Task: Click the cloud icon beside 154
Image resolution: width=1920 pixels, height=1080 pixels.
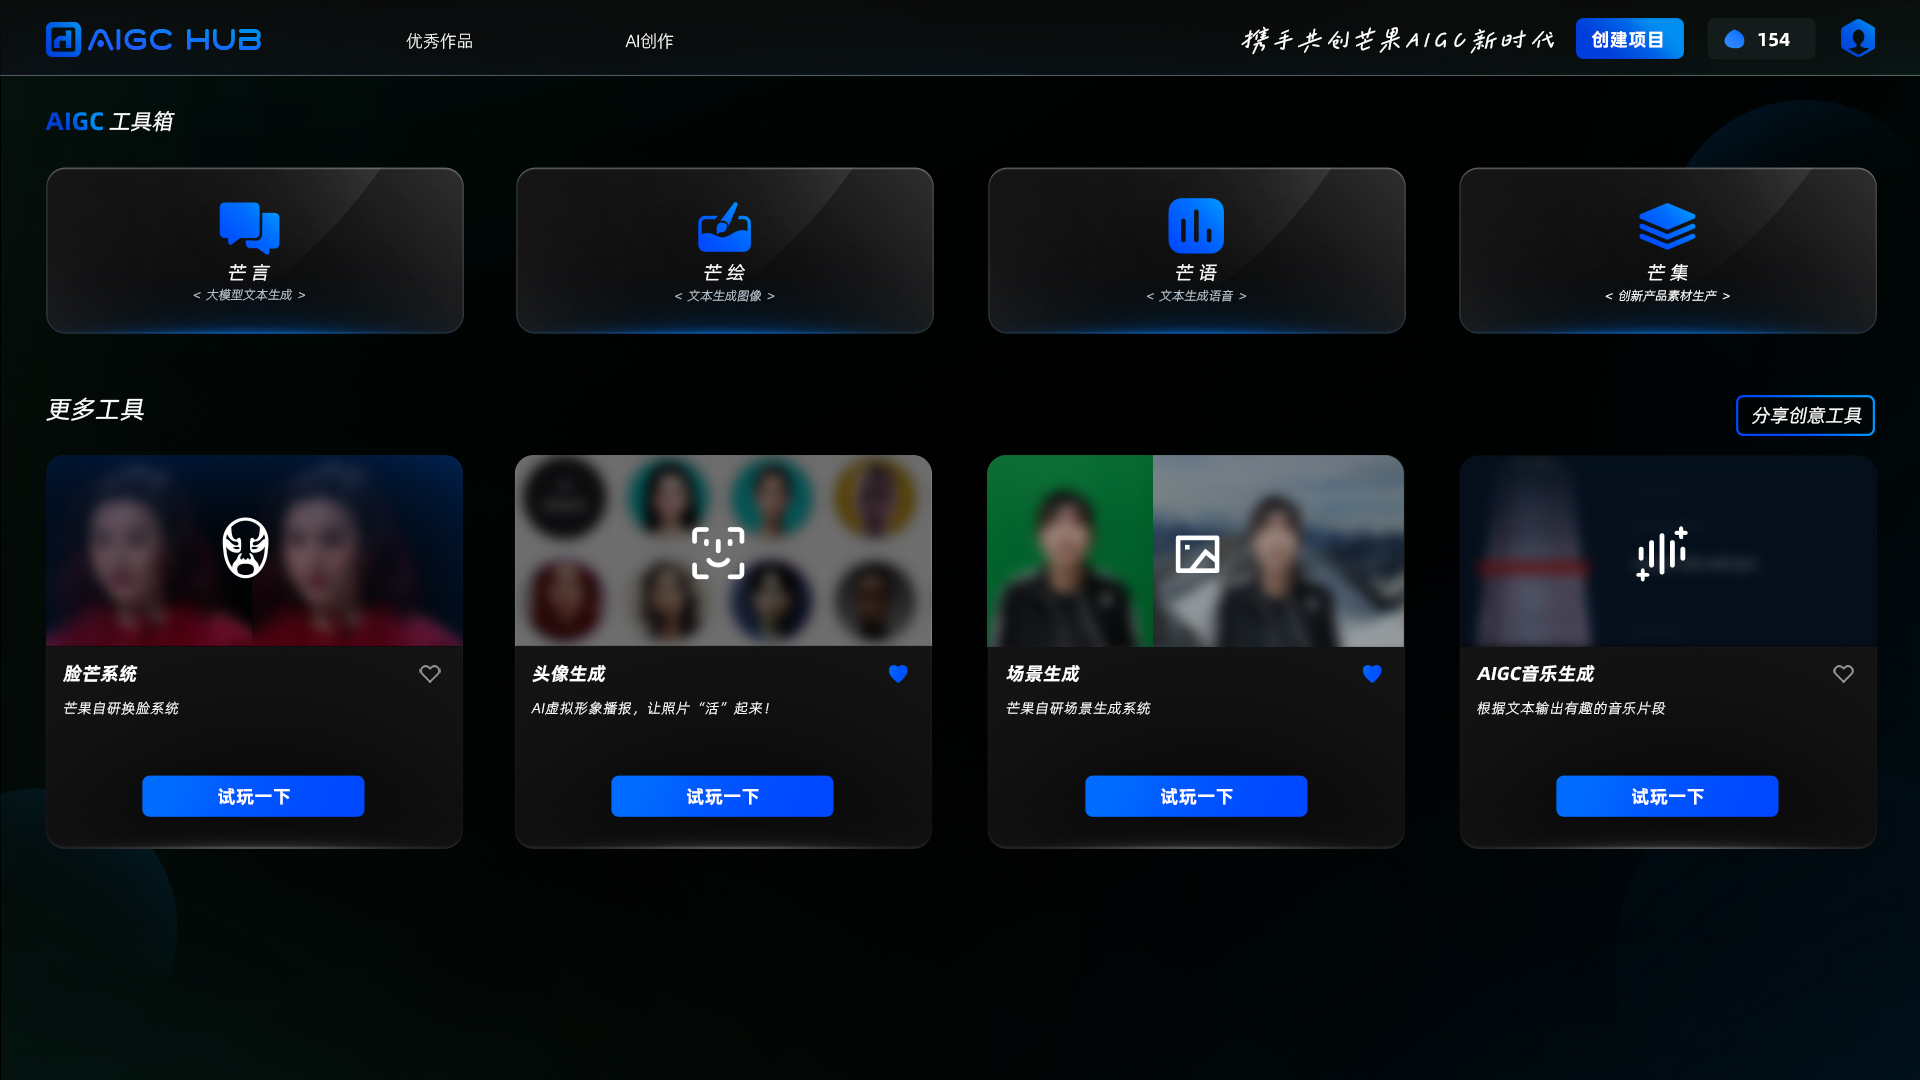Action: (1735, 39)
